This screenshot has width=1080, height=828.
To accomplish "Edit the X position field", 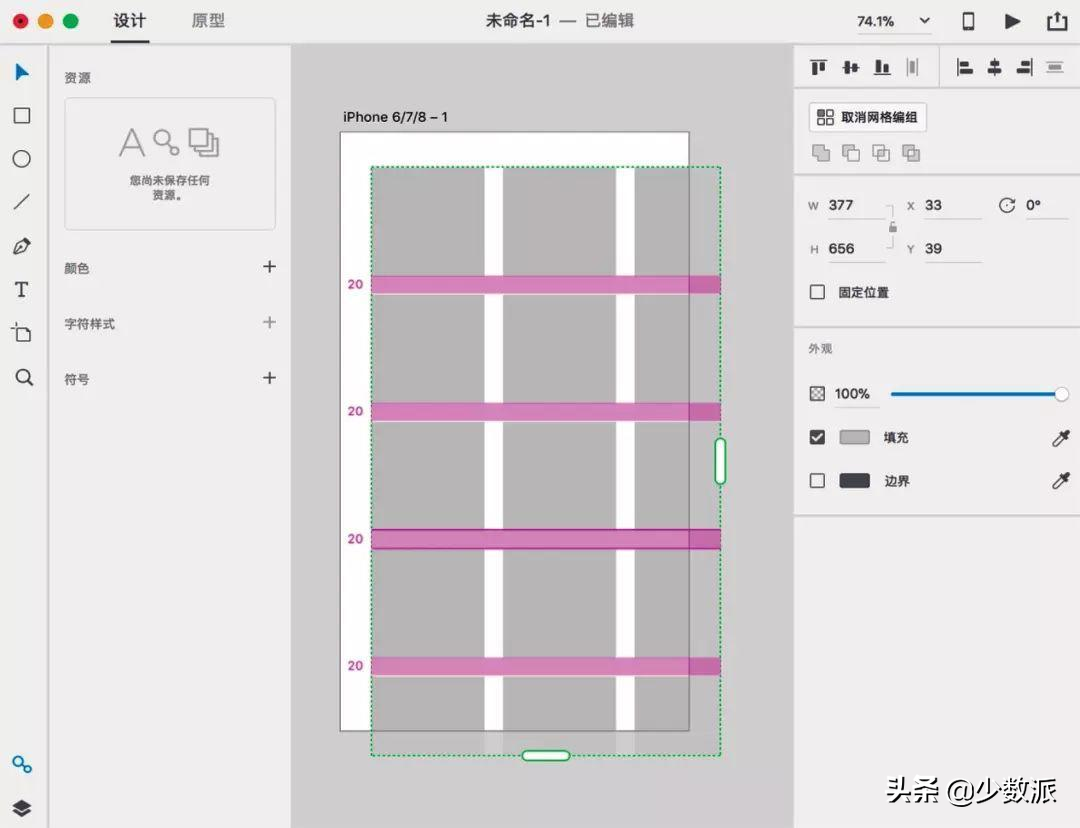I will [953, 205].
